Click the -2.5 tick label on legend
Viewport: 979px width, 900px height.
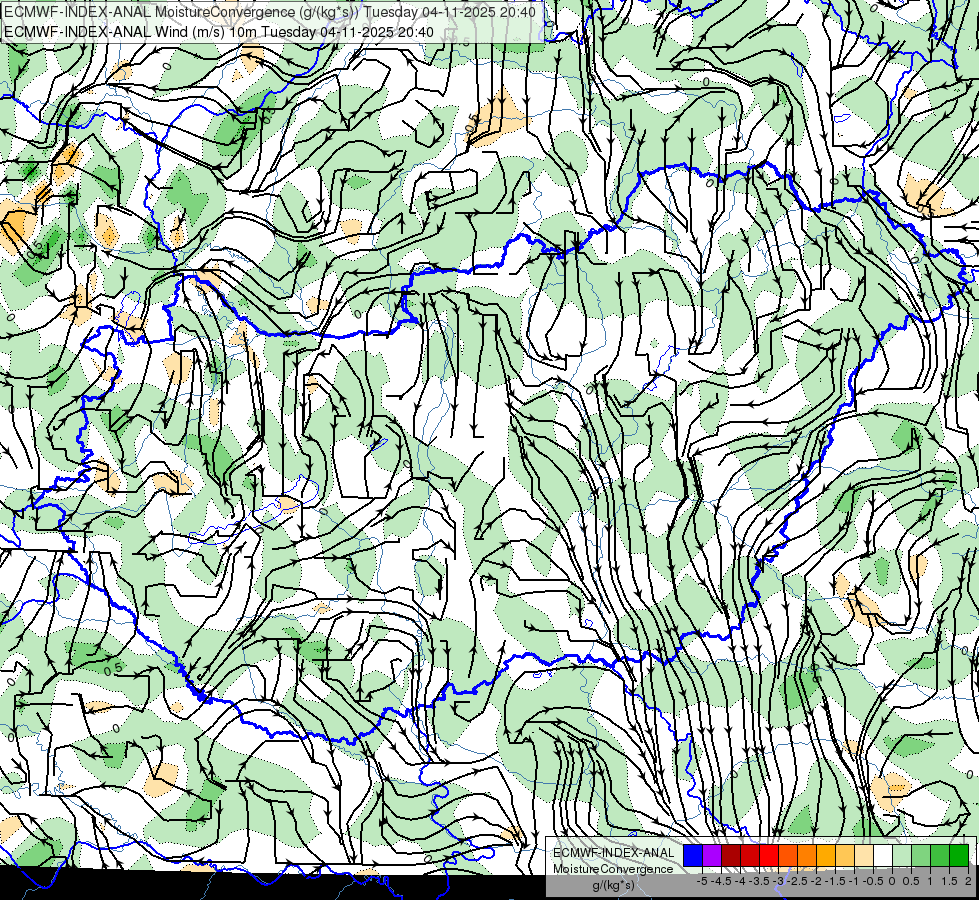(x=797, y=881)
